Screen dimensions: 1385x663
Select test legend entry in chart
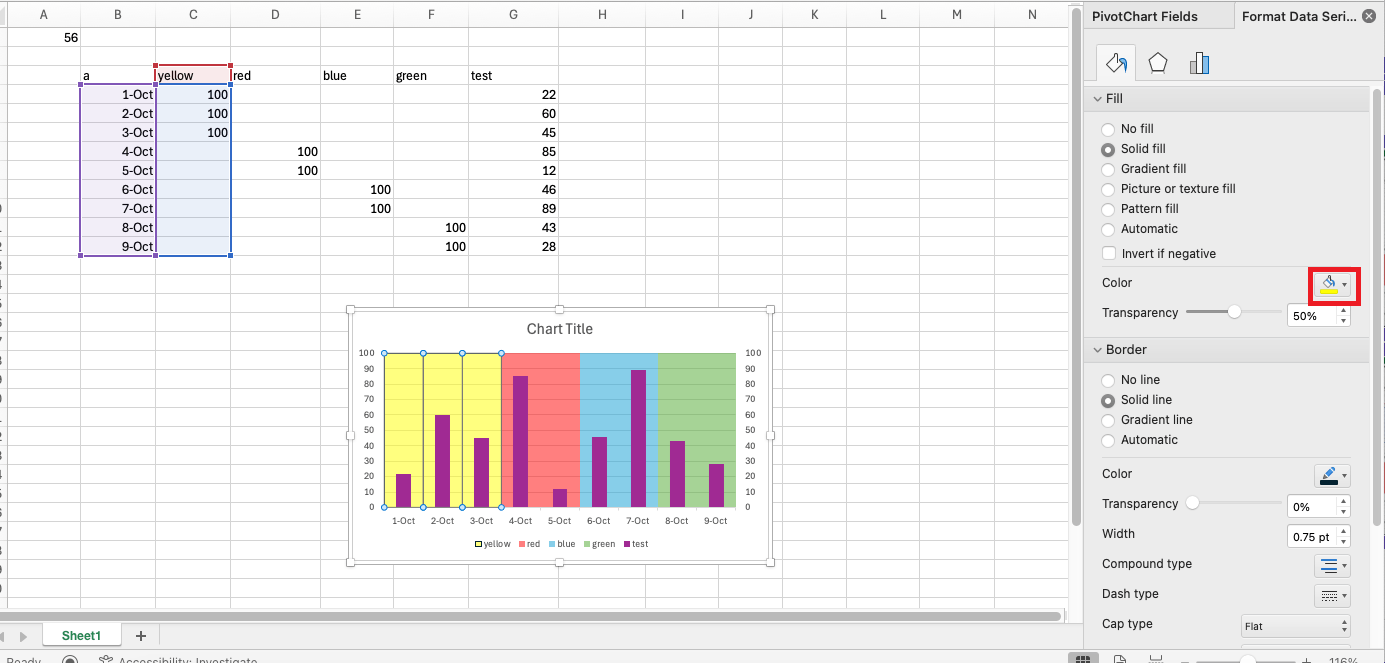click(636, 544)
